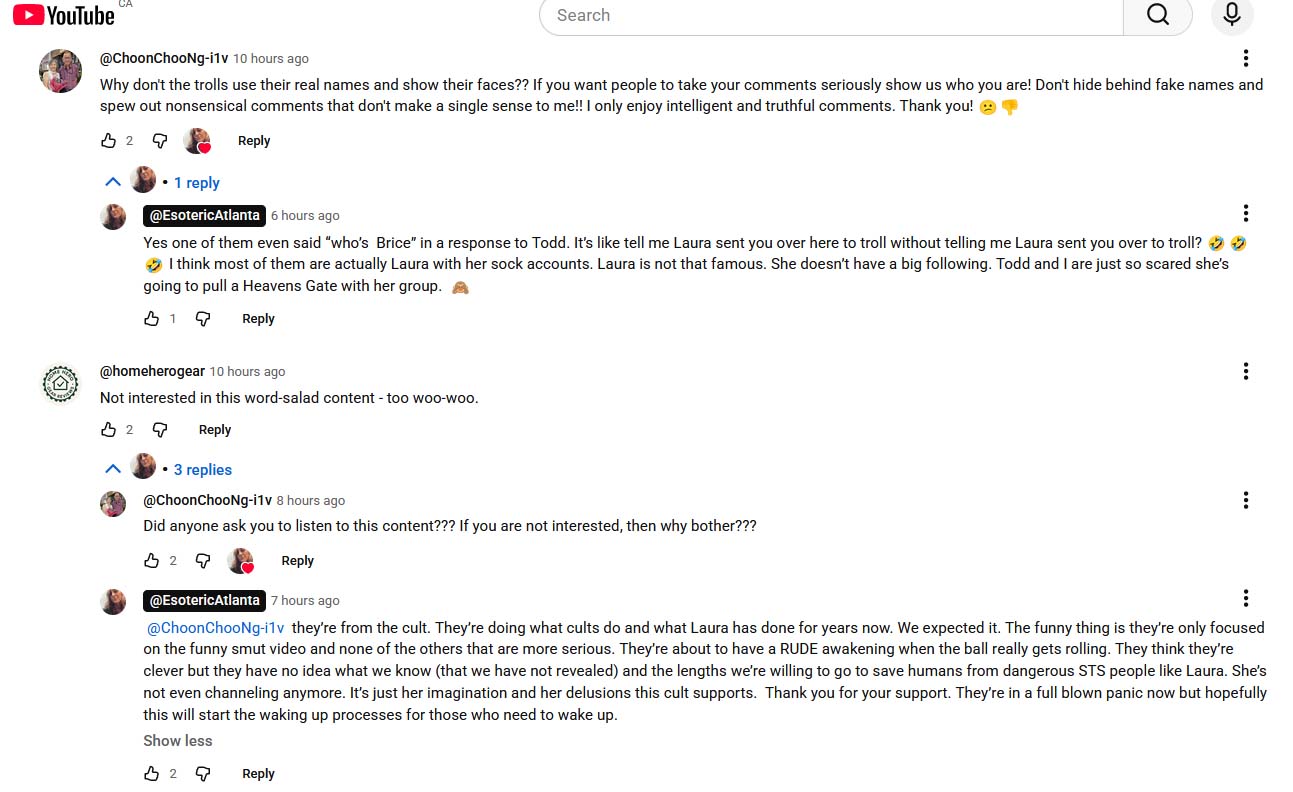This screenshot has width=1293, height=792.
Task: Click the magnifying glass search button
Action: pyautogui.click(x=1157, y=15)
